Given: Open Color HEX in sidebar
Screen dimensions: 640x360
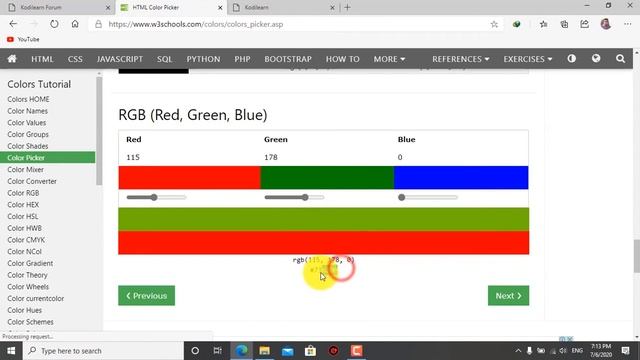Looking at the screenshot, I should point(23,204).
